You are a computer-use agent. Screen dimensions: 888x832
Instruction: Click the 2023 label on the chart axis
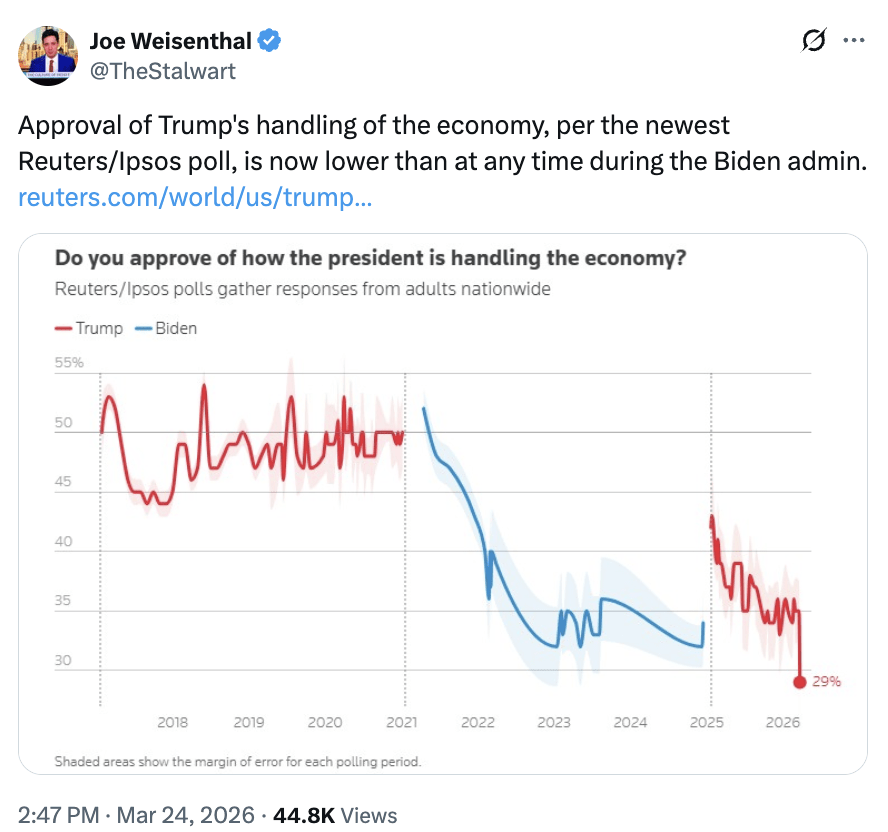[554, 722]
